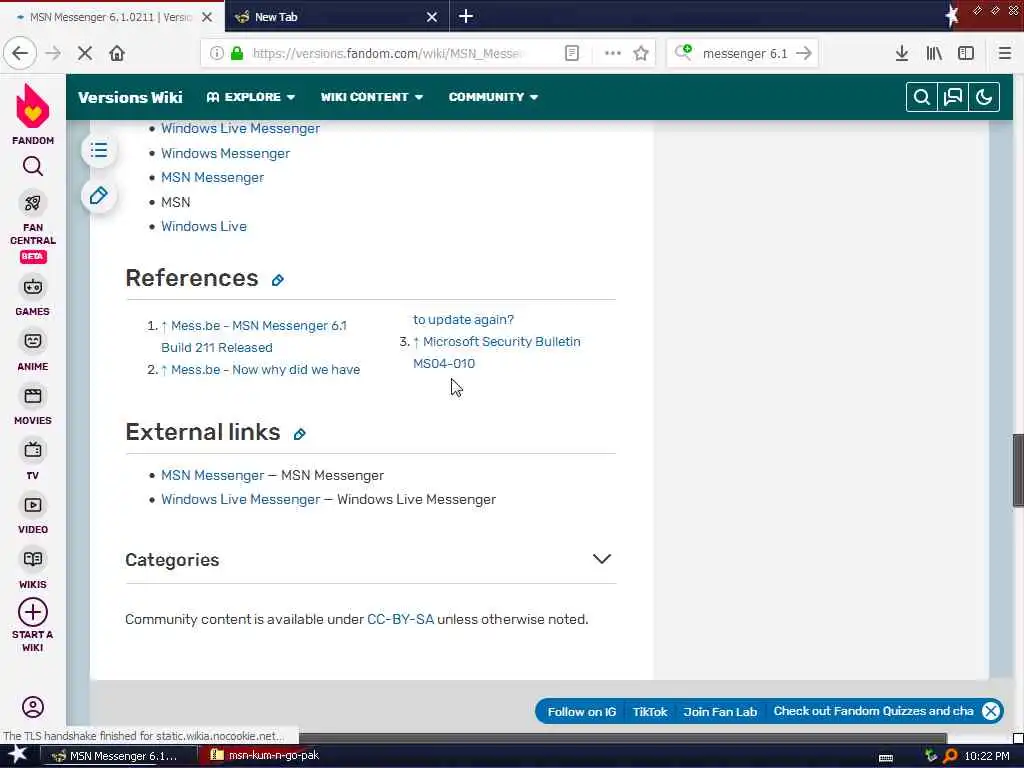This screenshot has width=1024, height=768.
Task: Edit the External links section
Action: (299, 434)
